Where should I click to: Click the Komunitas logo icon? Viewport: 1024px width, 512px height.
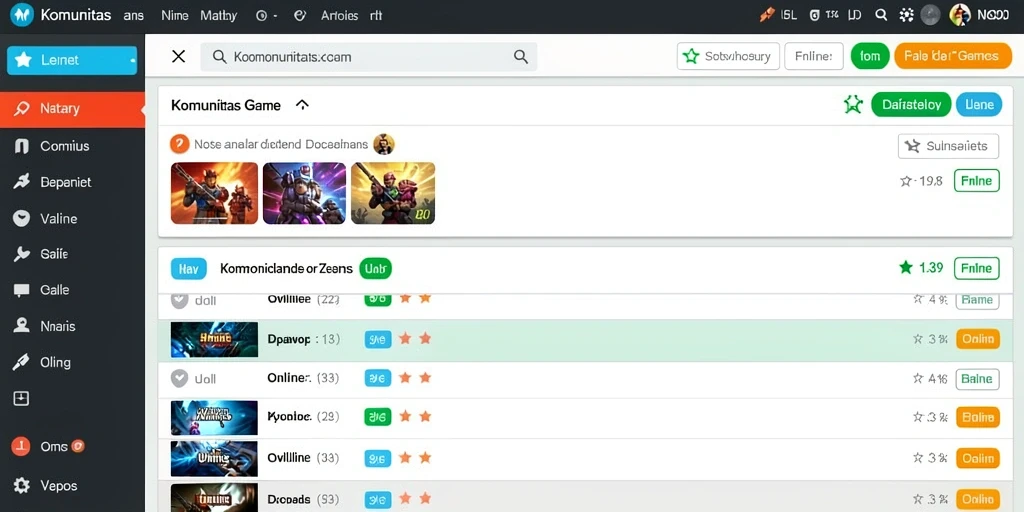[x=22, y=14]
